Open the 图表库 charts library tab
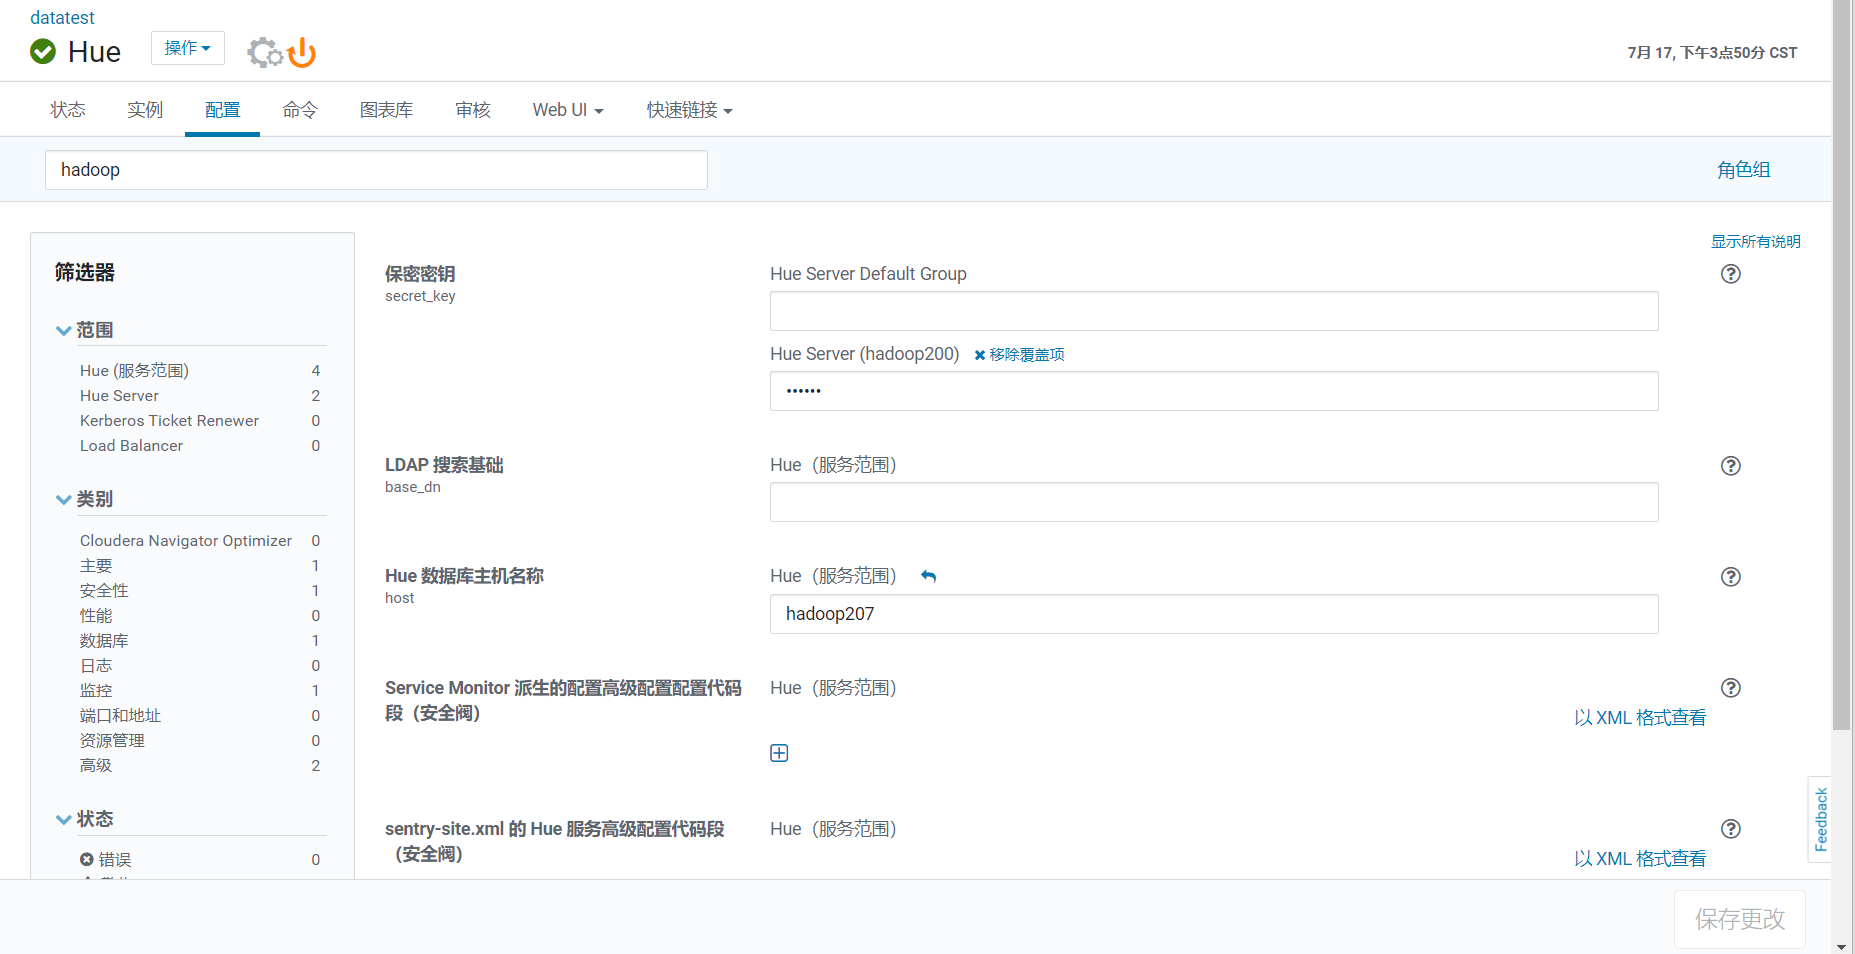The width and height of the screenshot is (1855, 954). (x=387, y=110)
